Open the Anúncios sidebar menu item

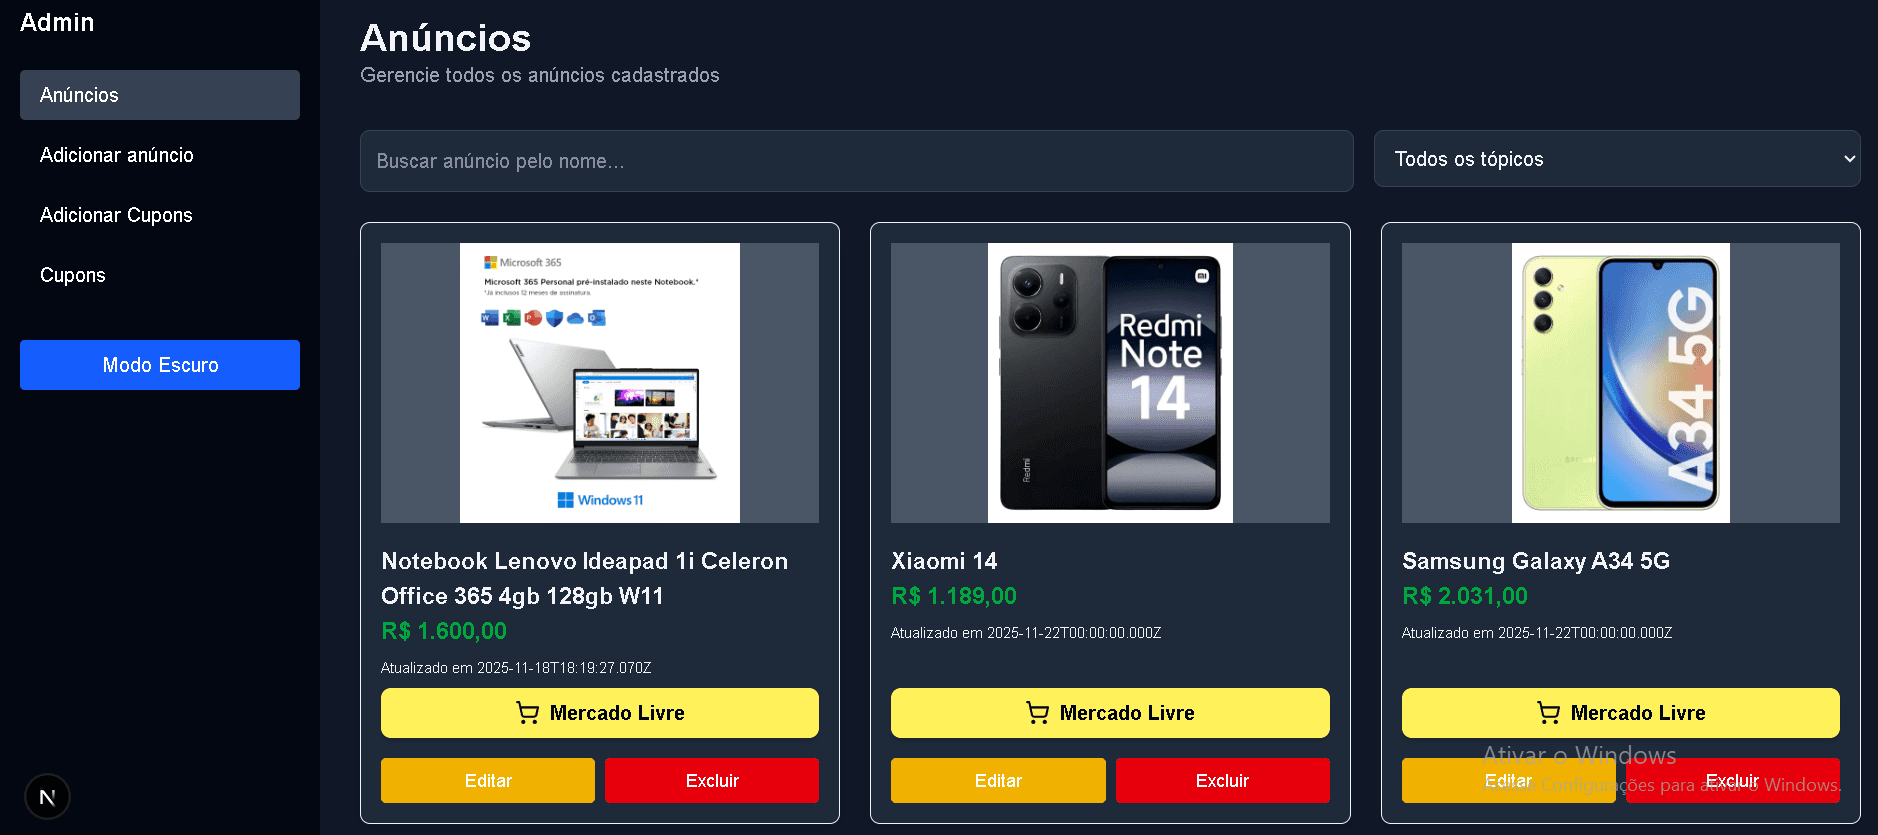[x=160, y=95]
